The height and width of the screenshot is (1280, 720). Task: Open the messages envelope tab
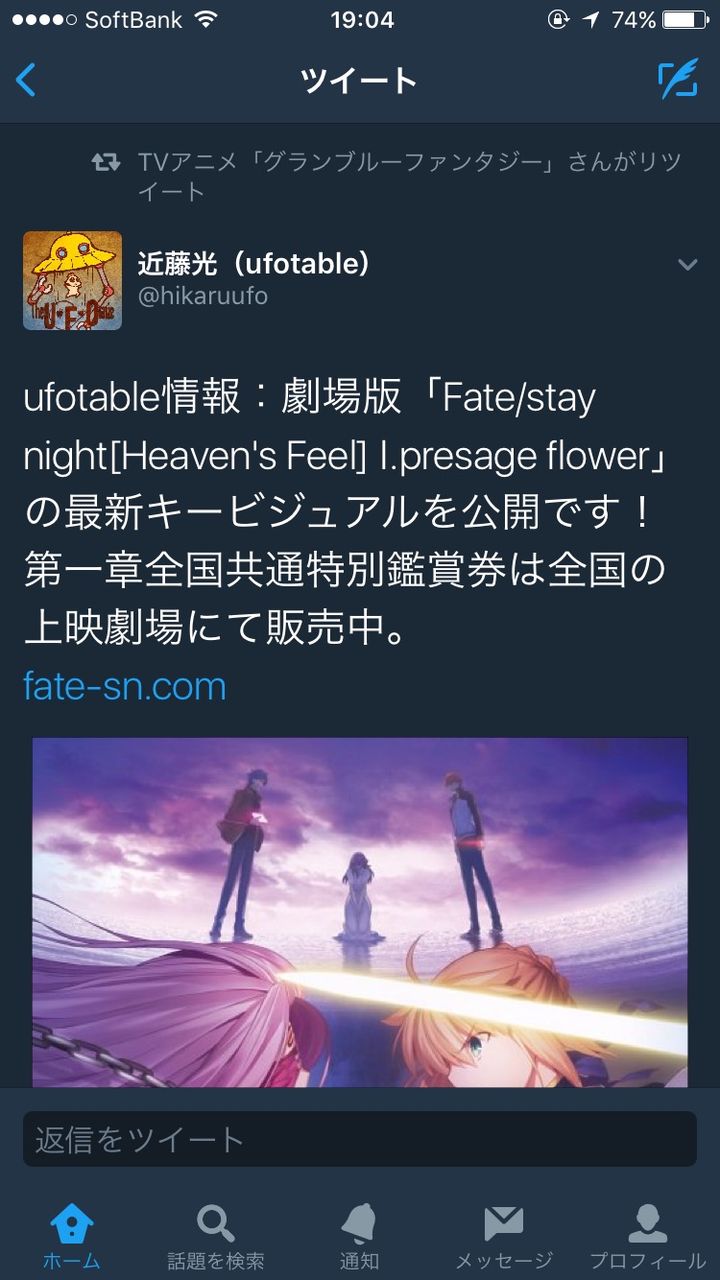click(x=504, y=1236)
